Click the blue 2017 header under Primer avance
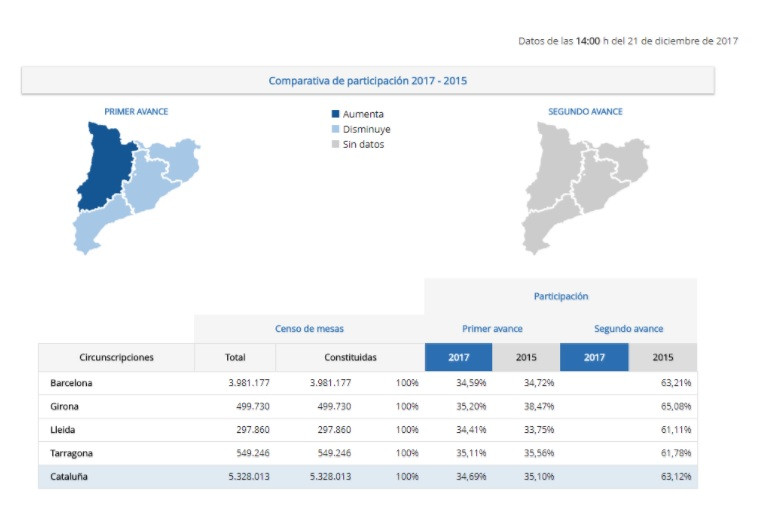This screenshot has height=508, width=773. click(458, 357)
